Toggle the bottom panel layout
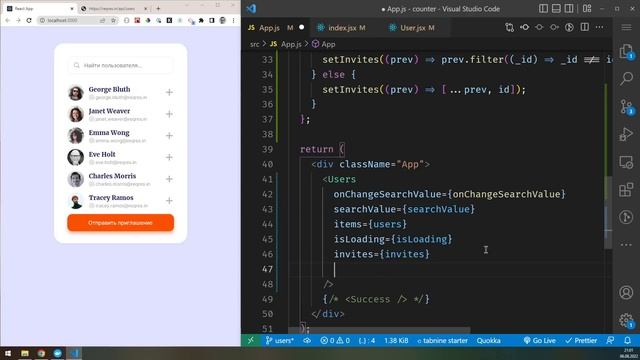 pyautogui.click(x=556, y=9)
